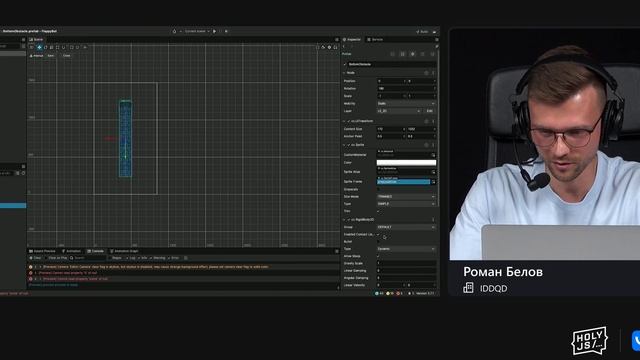Open the Current Scene preview dropdown
This screenshot has height=360, width=640.
point(197,31)
